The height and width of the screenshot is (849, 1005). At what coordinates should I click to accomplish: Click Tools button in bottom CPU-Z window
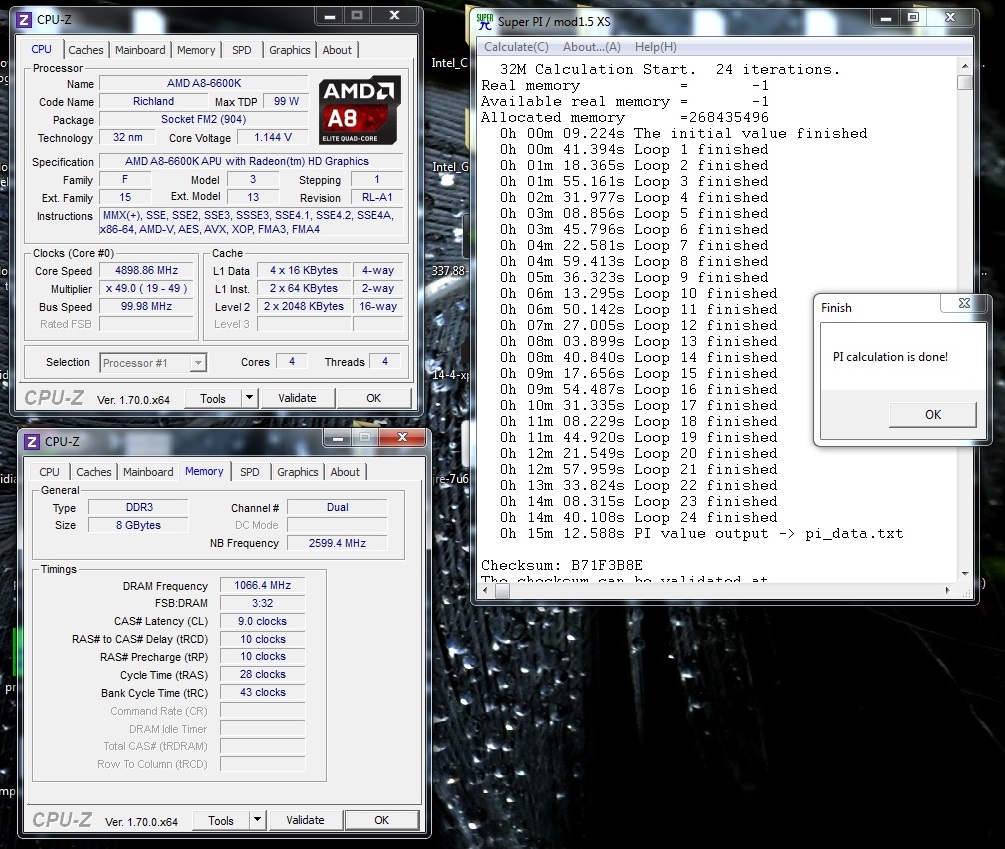click(x=220, y=820)
